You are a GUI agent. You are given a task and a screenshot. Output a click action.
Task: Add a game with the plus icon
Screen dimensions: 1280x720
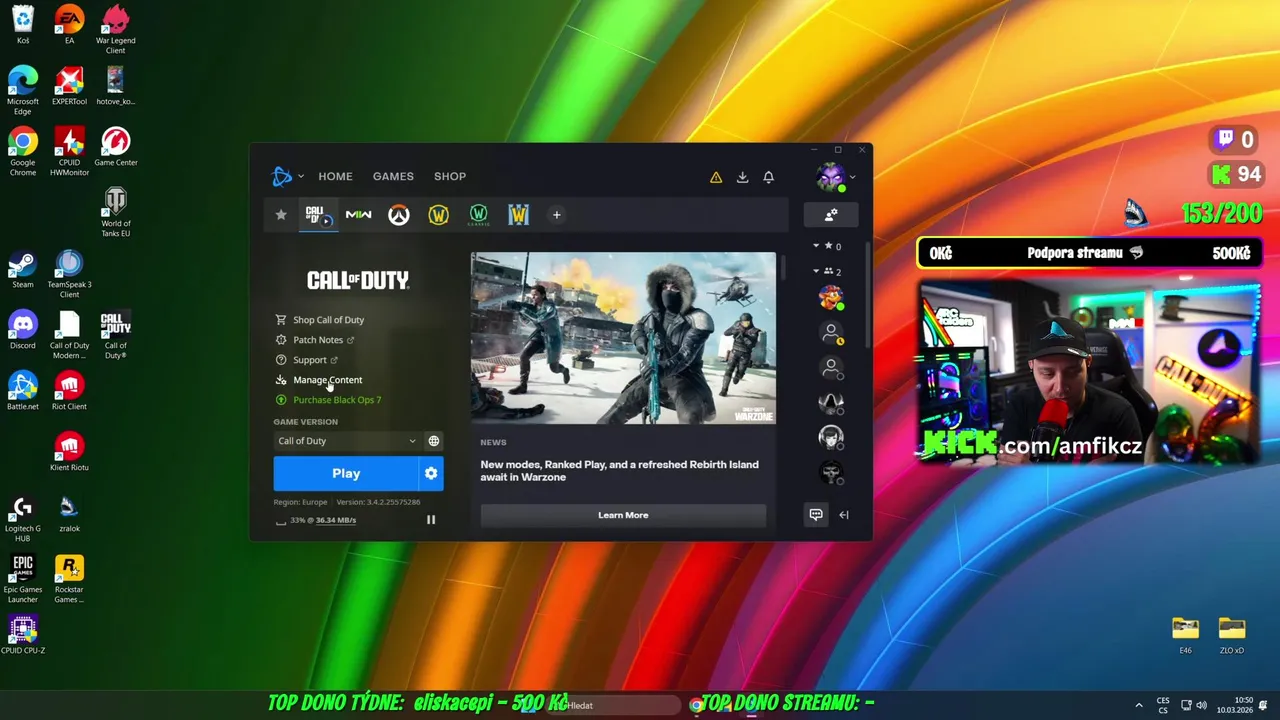tap(557, 215)
